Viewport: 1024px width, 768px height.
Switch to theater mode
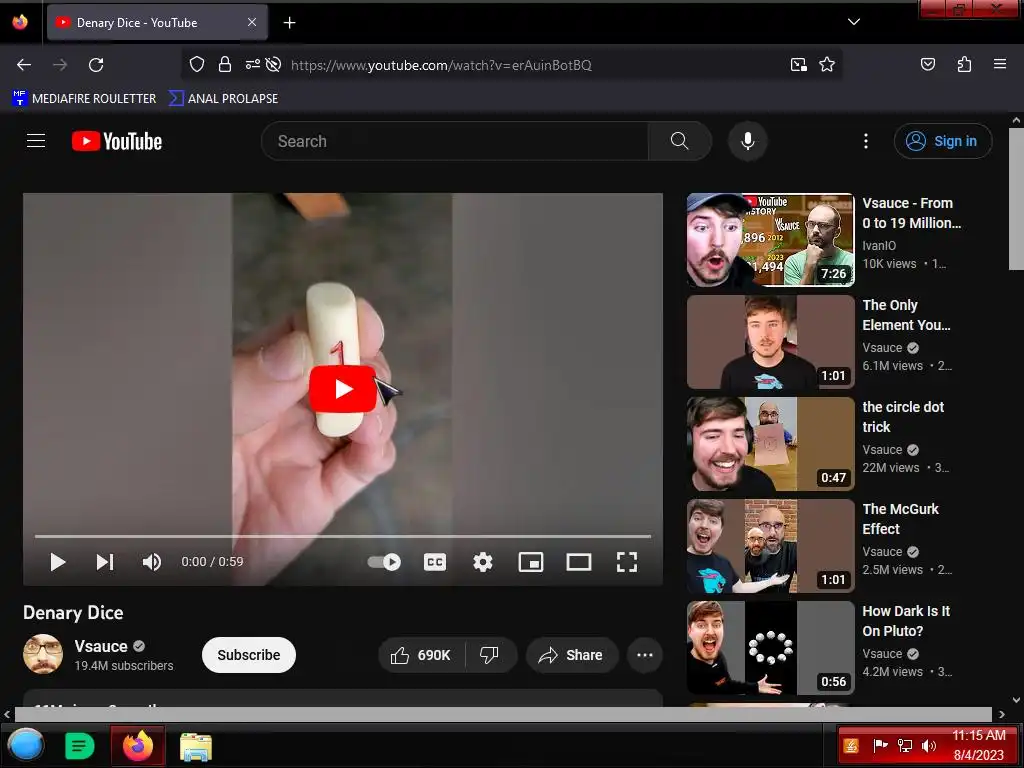pyautogui.click(x=579, y=562)
